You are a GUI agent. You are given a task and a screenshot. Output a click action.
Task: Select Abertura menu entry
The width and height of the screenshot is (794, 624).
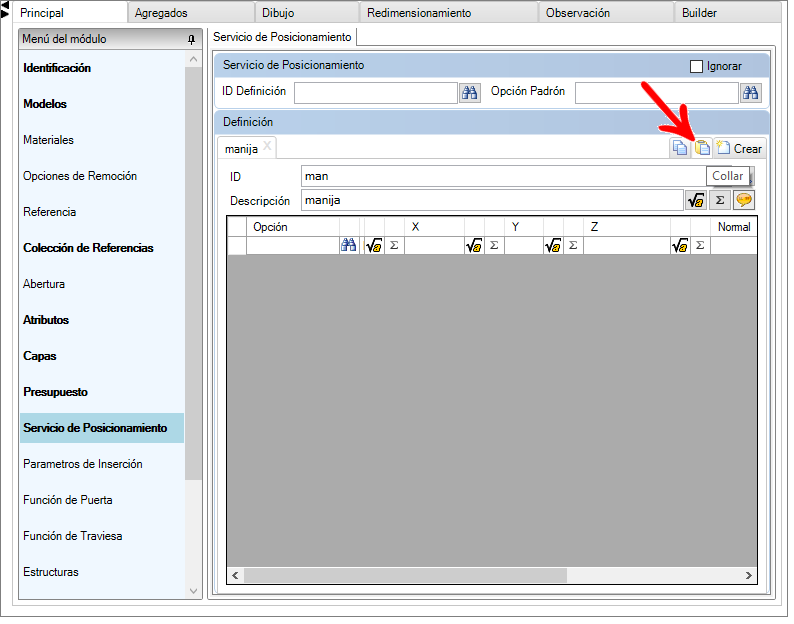click(x=44, y=284)
